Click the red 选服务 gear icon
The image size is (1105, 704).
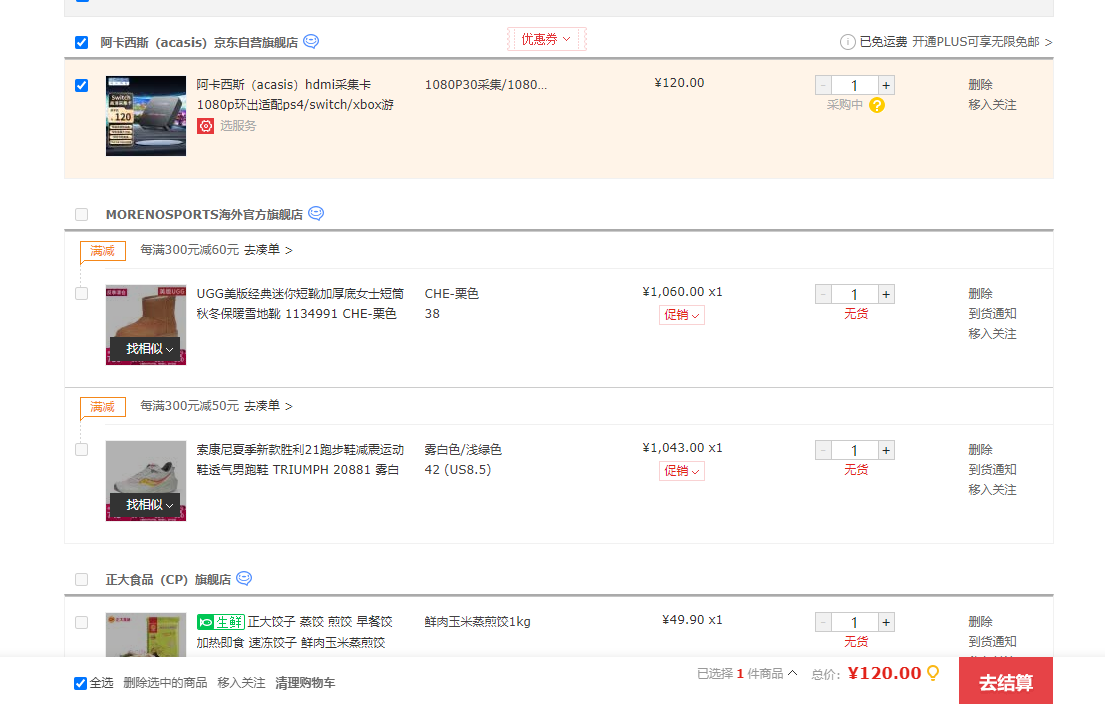206,126
